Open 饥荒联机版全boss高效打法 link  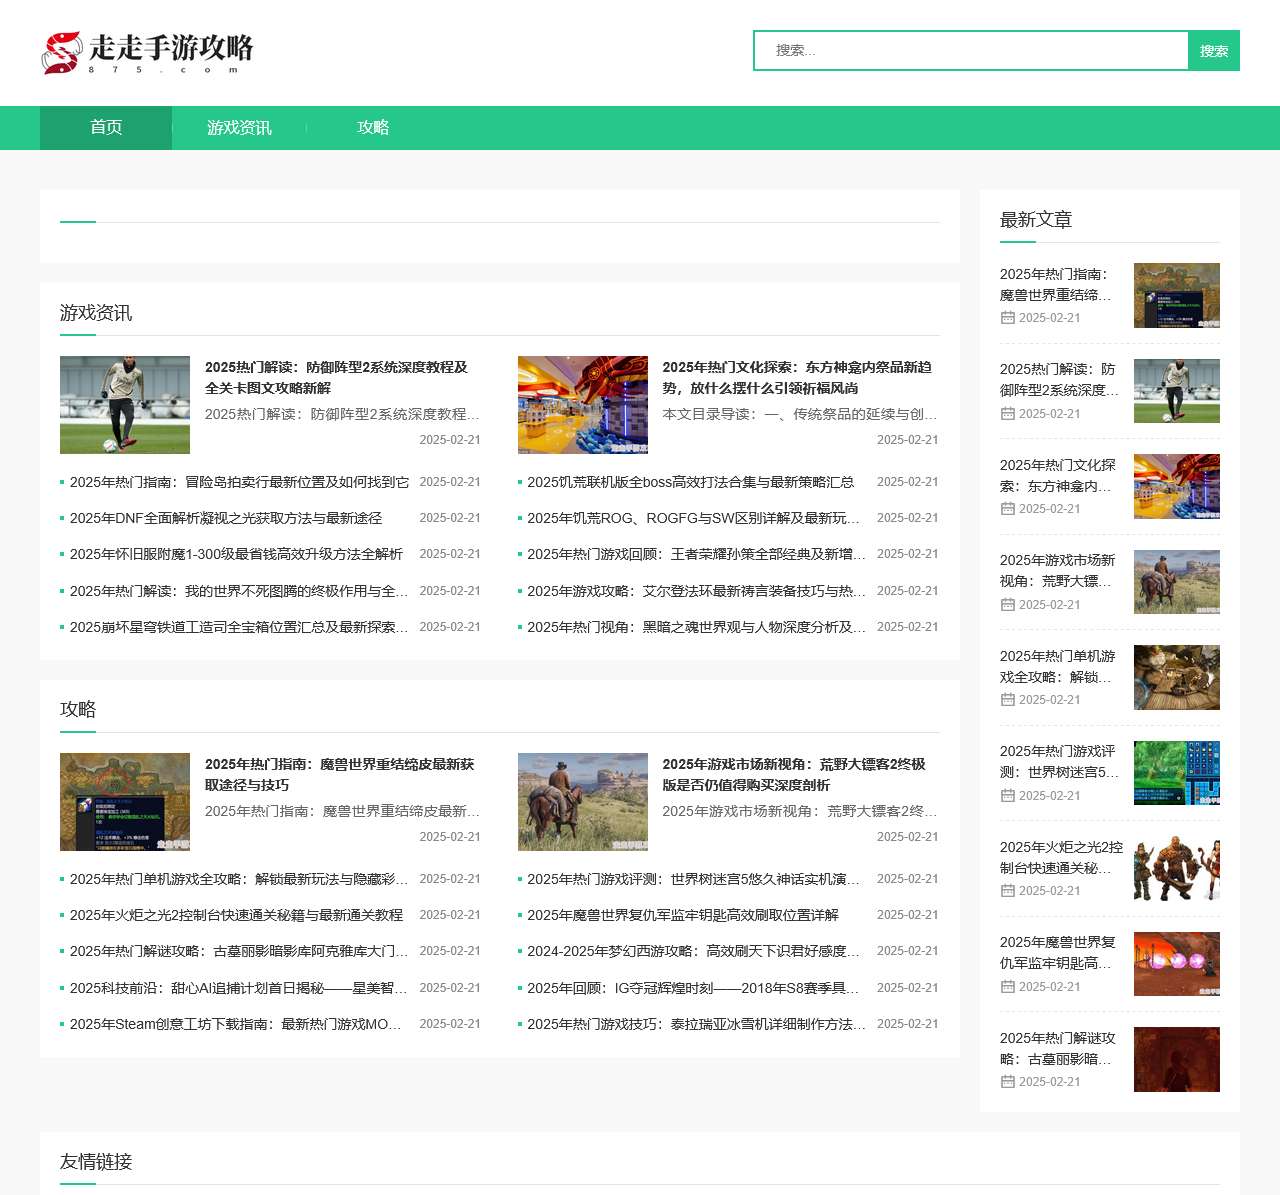point(691,482)
